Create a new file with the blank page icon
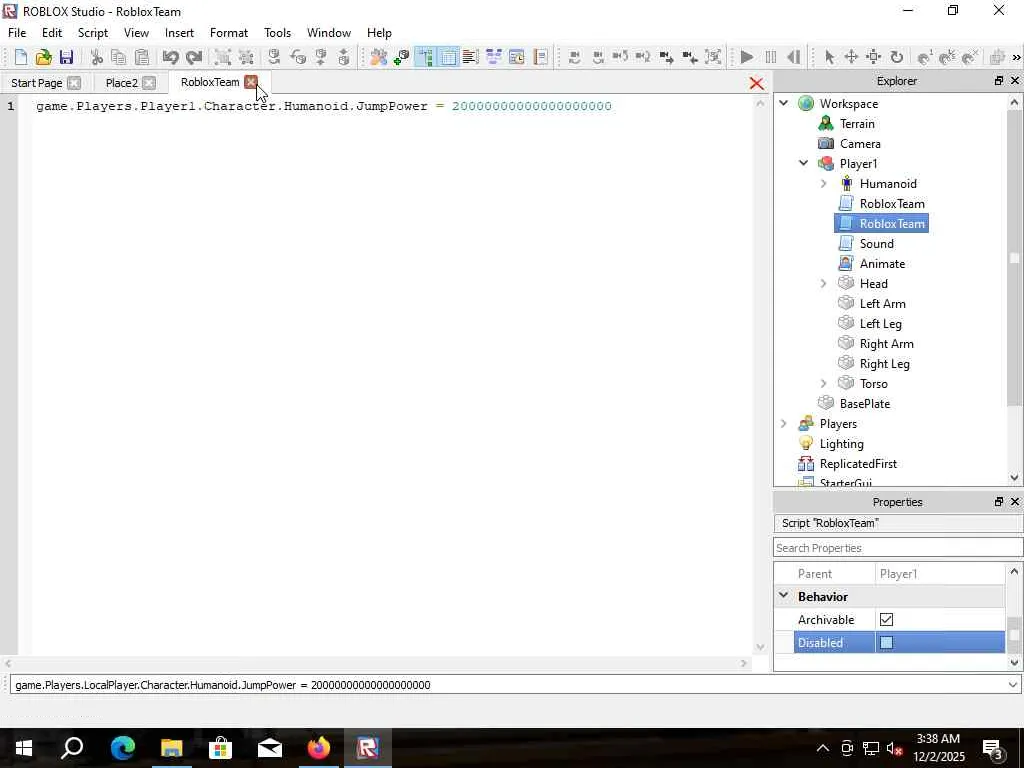 click(x=20, y=57)
